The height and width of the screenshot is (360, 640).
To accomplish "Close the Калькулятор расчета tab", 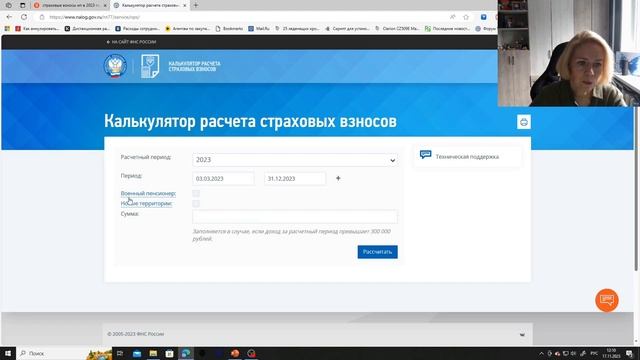I will tap(184, 5).
